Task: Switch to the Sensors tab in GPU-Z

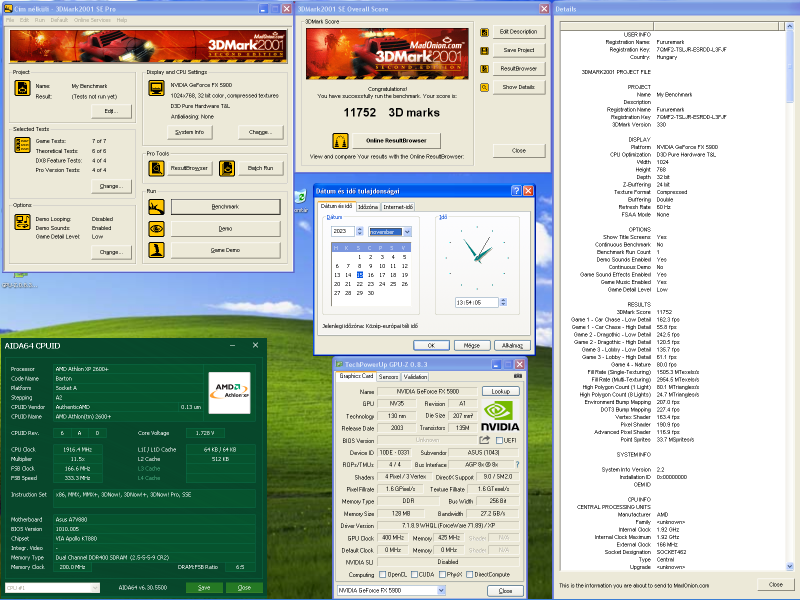Action: [x=388, y=377]
